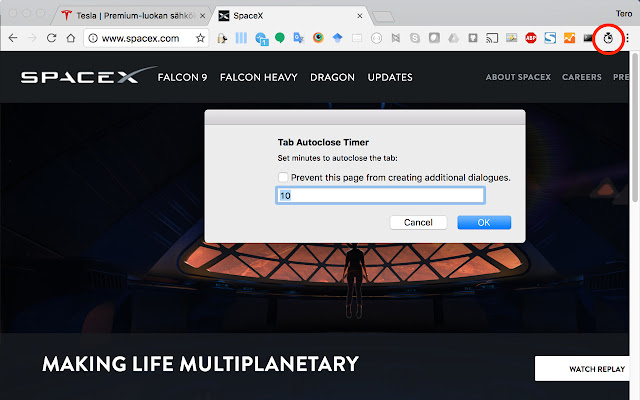The width and height of the screenshot is (640, 400).
Task: Click the www.spacex.com address bar
Action: tap(146, 38)
